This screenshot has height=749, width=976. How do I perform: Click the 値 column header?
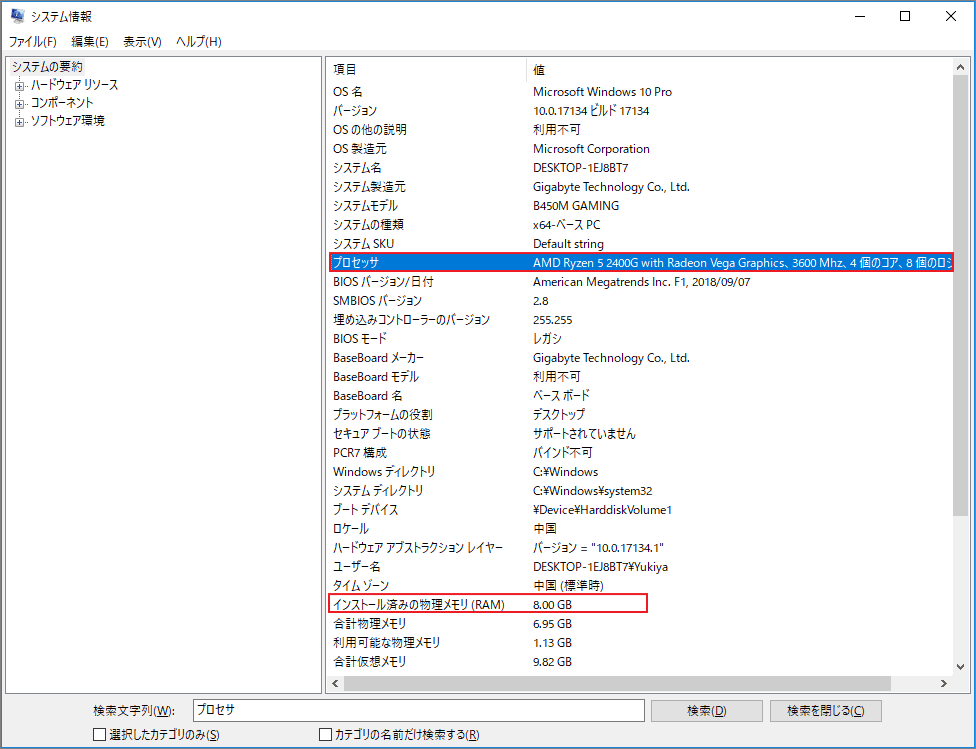[739, 70]
